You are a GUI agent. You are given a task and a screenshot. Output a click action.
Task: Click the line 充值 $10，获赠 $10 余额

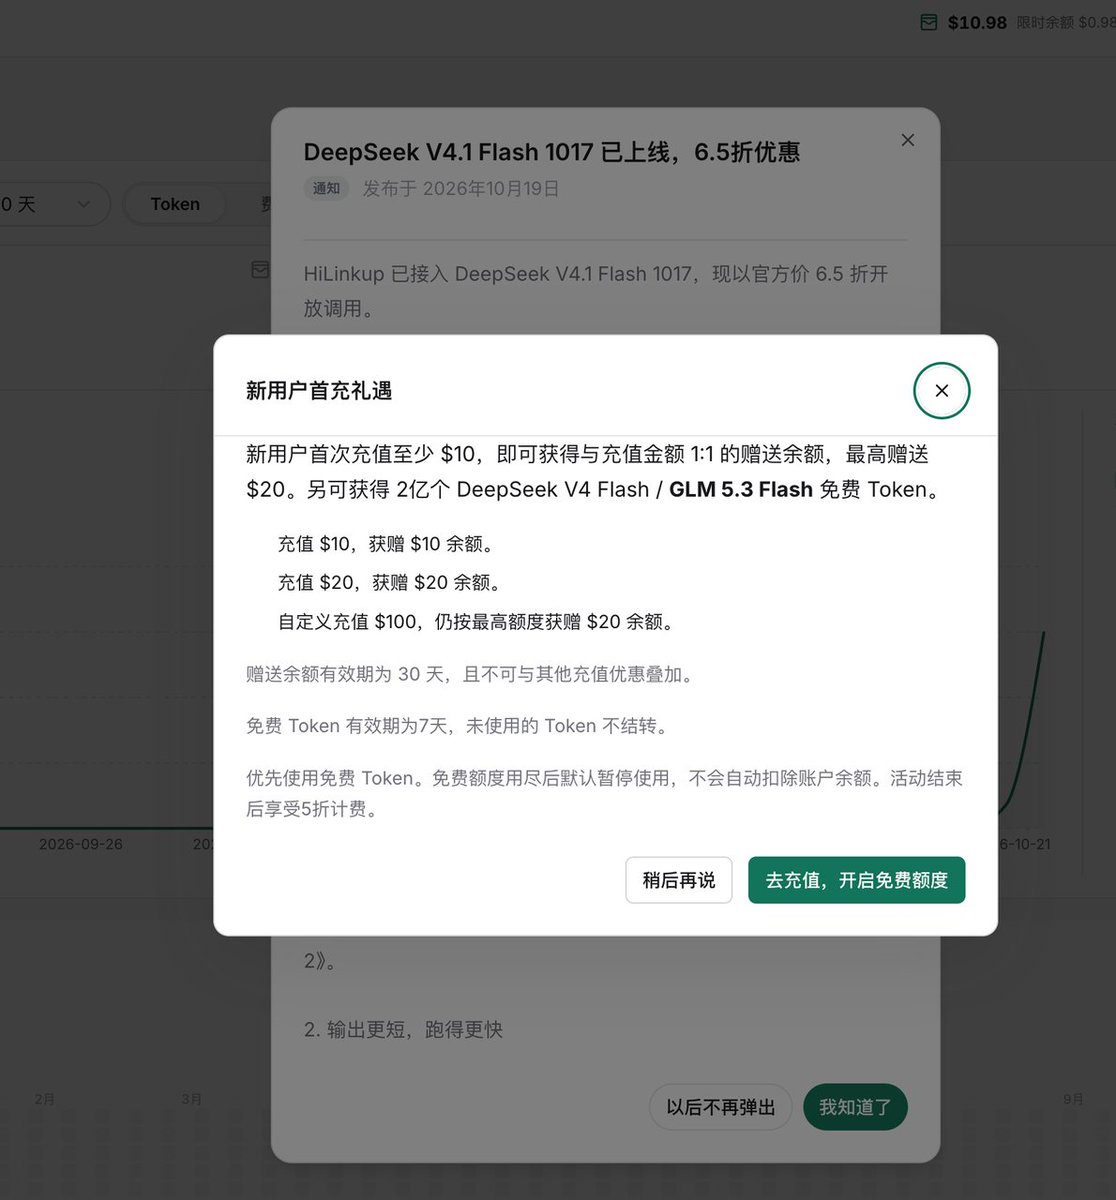[386, 544]
